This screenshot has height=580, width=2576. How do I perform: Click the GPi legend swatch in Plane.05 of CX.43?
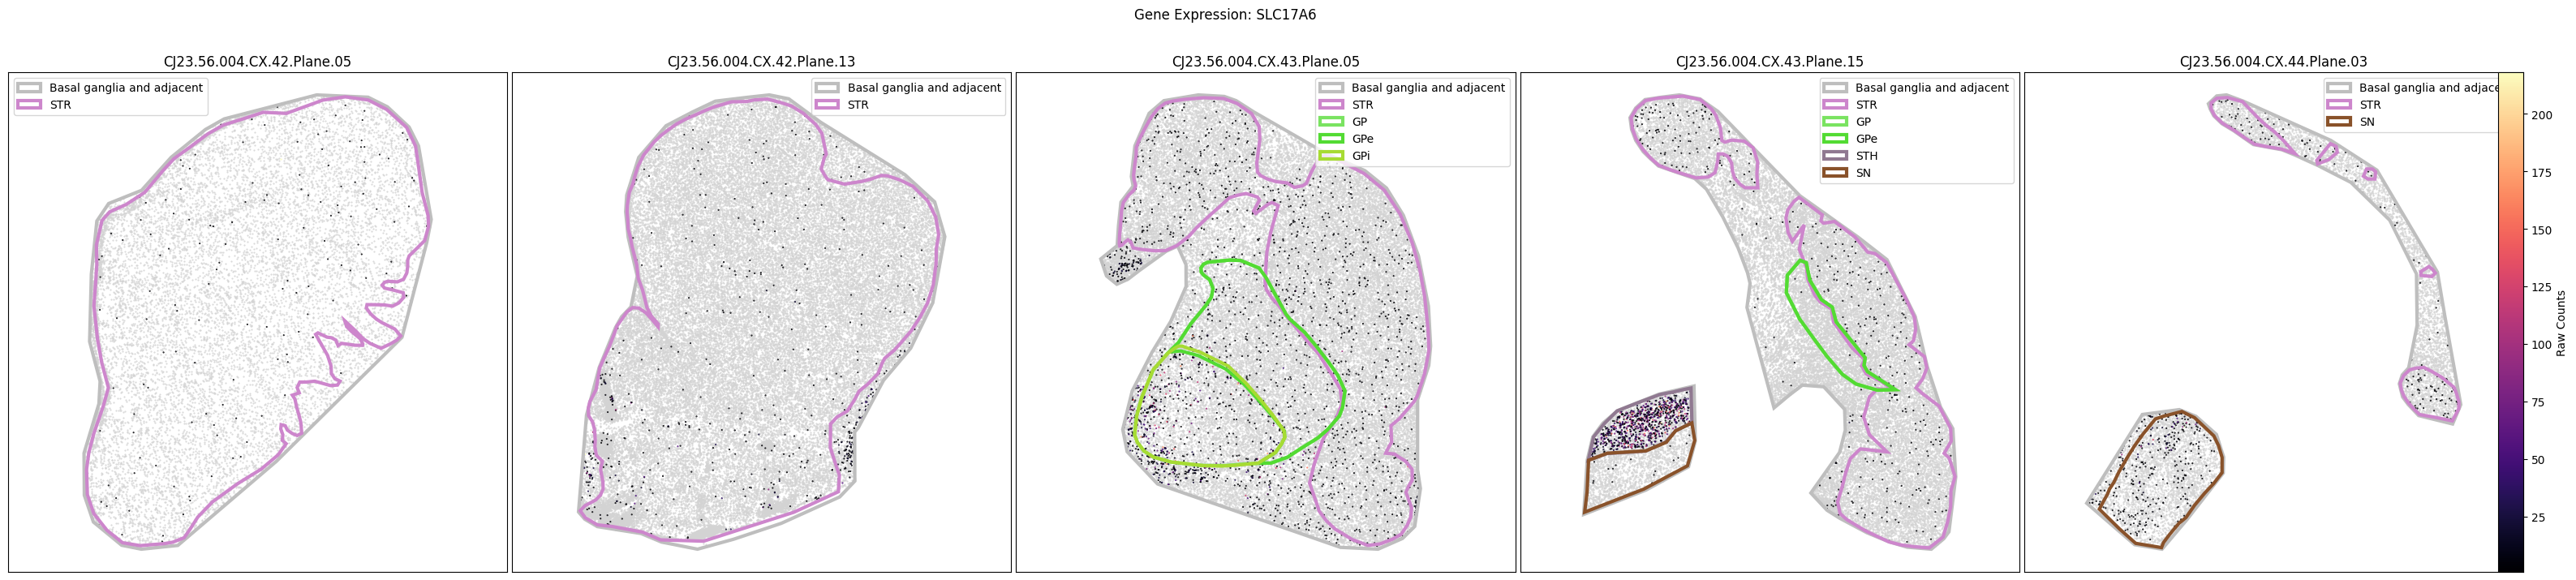[x=1331, y=157]
